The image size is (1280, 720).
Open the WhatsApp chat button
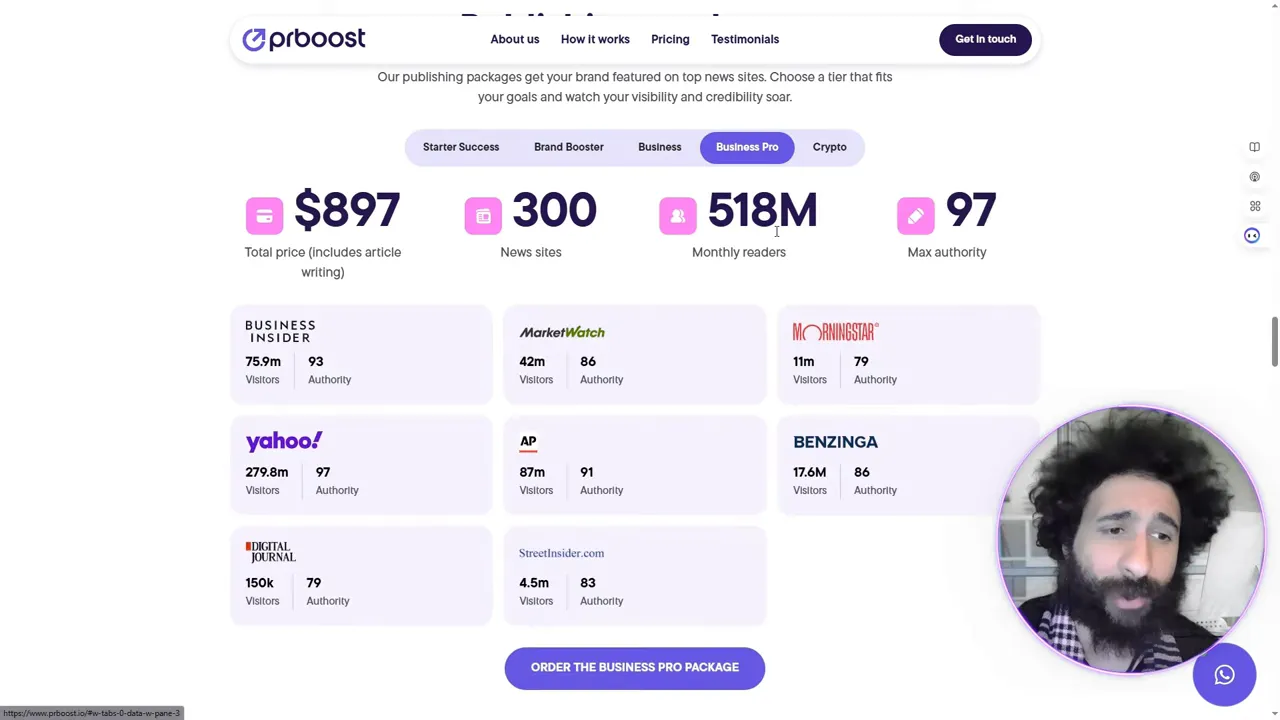click(1224, 675)
